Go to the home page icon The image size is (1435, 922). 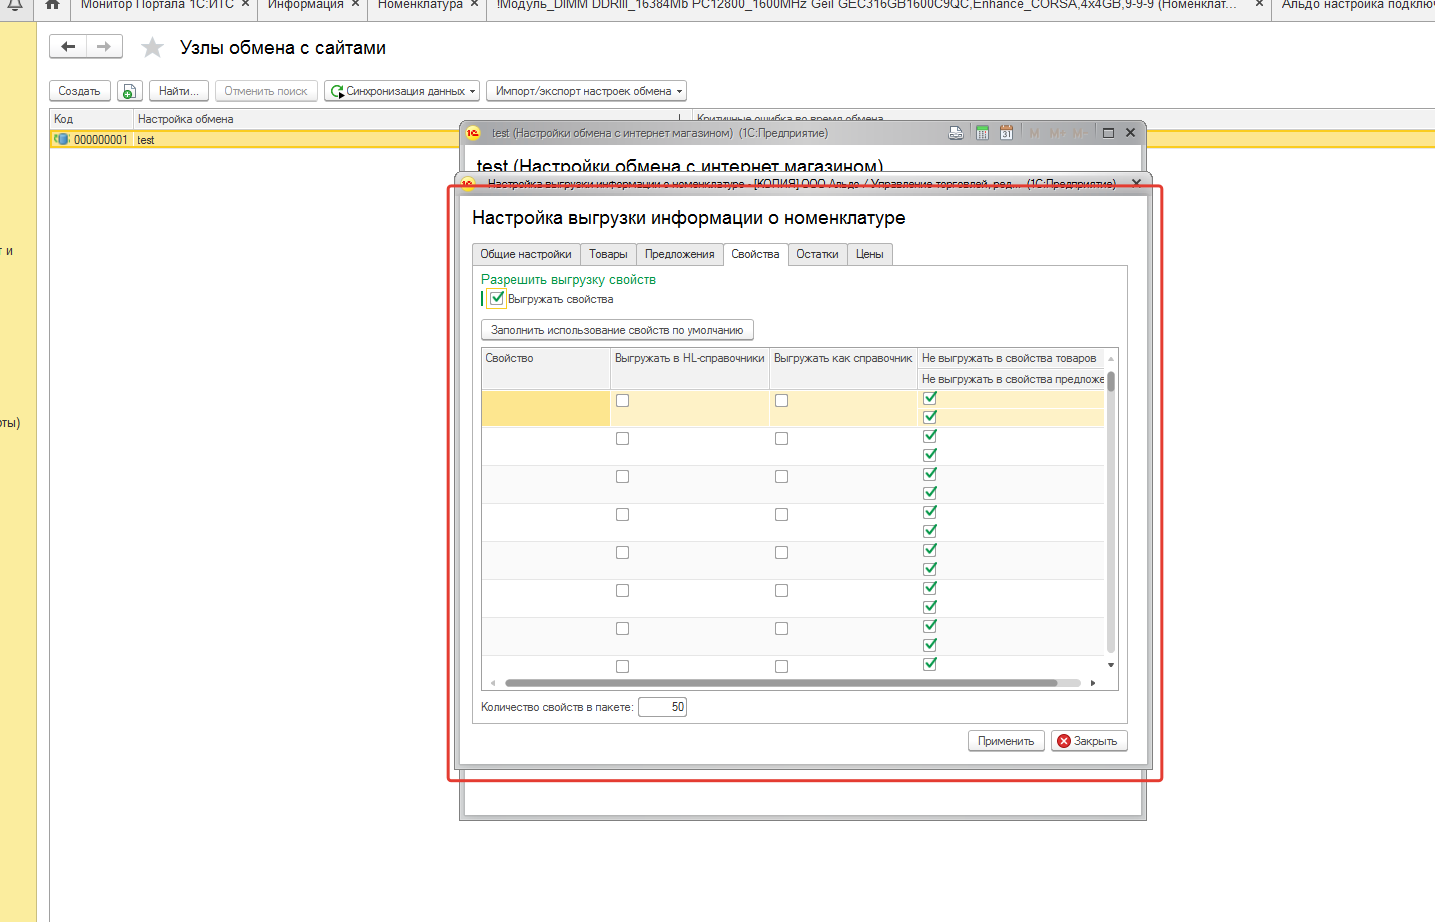(x=52, y=5)
